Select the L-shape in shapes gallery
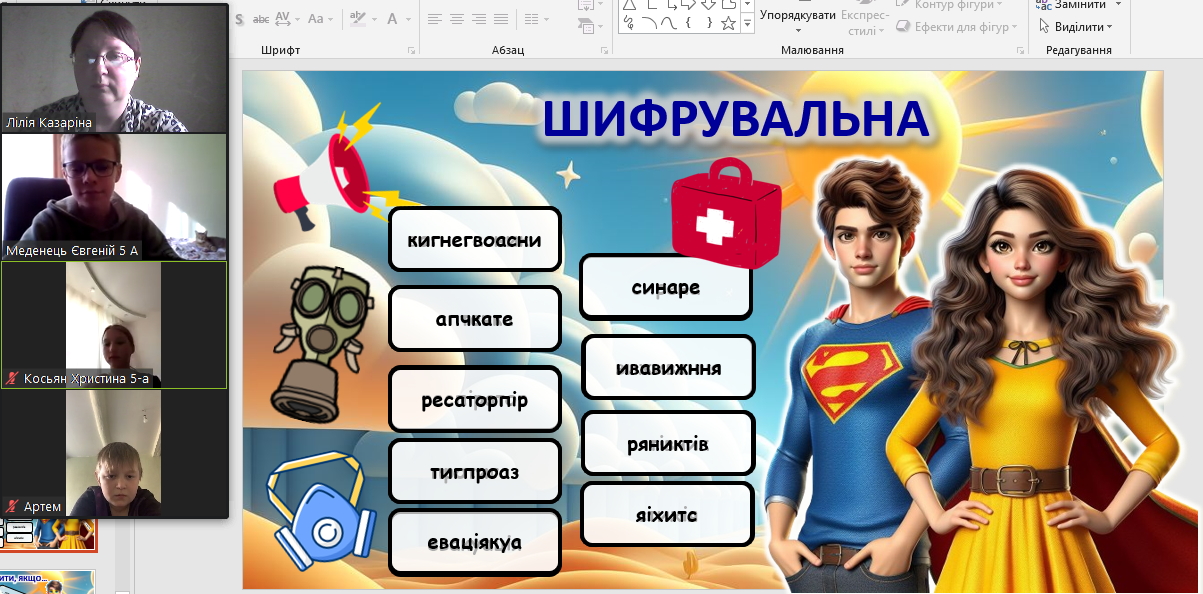Image resolution: width=1203 pixels, height=594 pixels. (650, 5)
